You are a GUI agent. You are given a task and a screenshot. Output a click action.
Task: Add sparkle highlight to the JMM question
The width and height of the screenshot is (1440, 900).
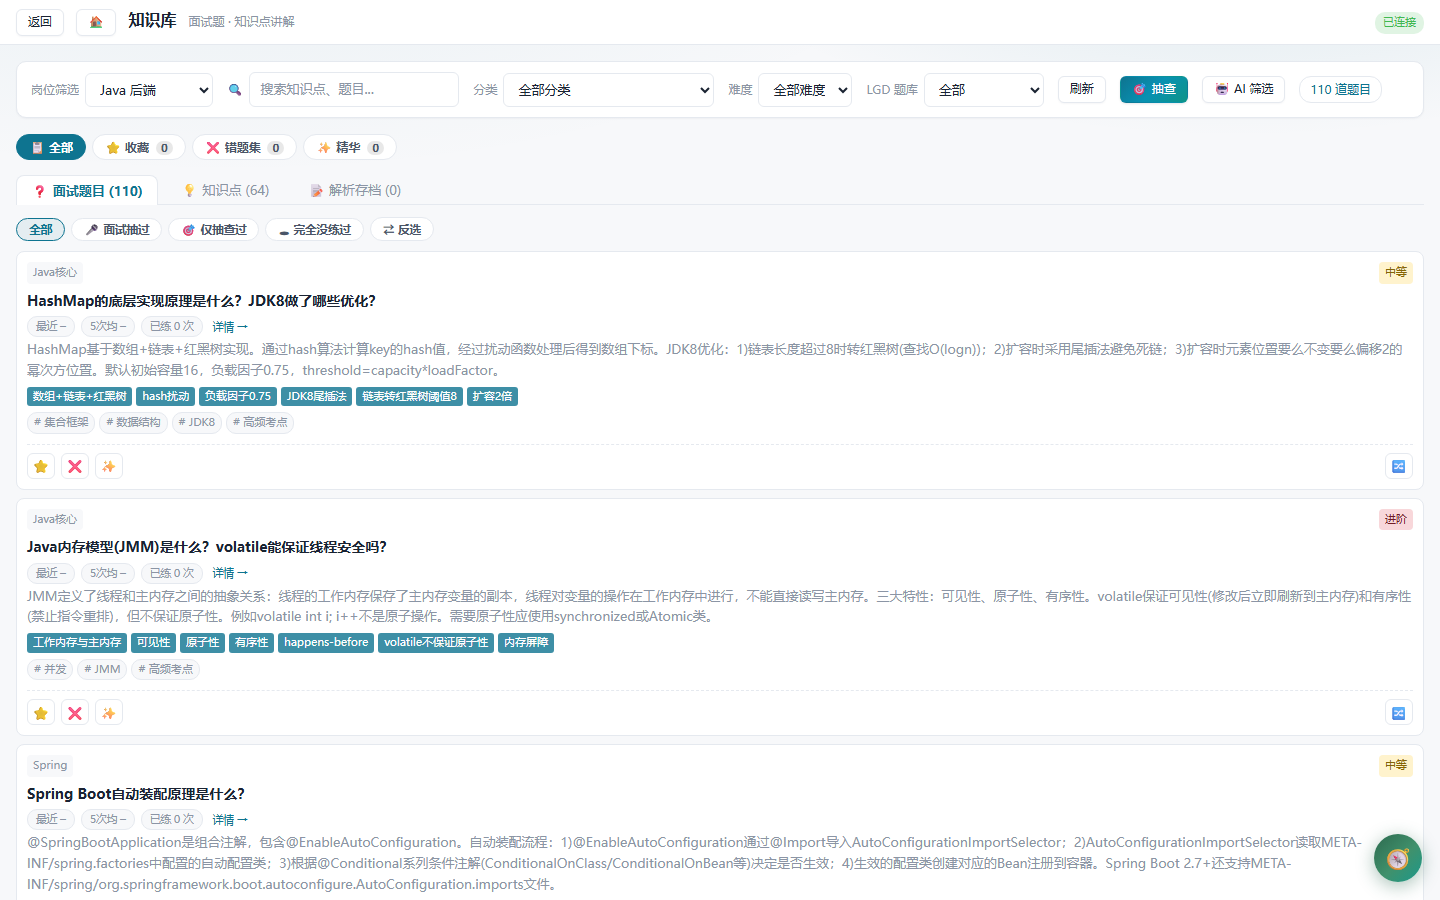pos(109,713)
